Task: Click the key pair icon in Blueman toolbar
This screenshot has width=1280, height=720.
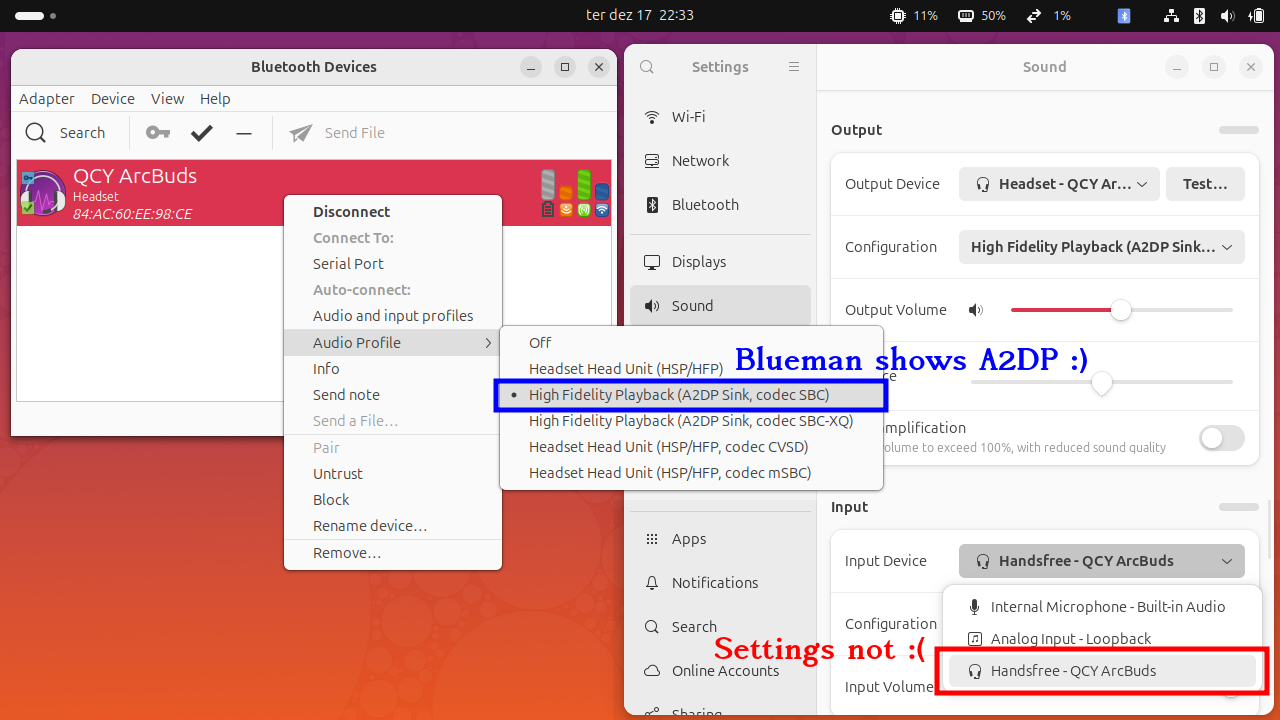Action: (x=158, y=133)
